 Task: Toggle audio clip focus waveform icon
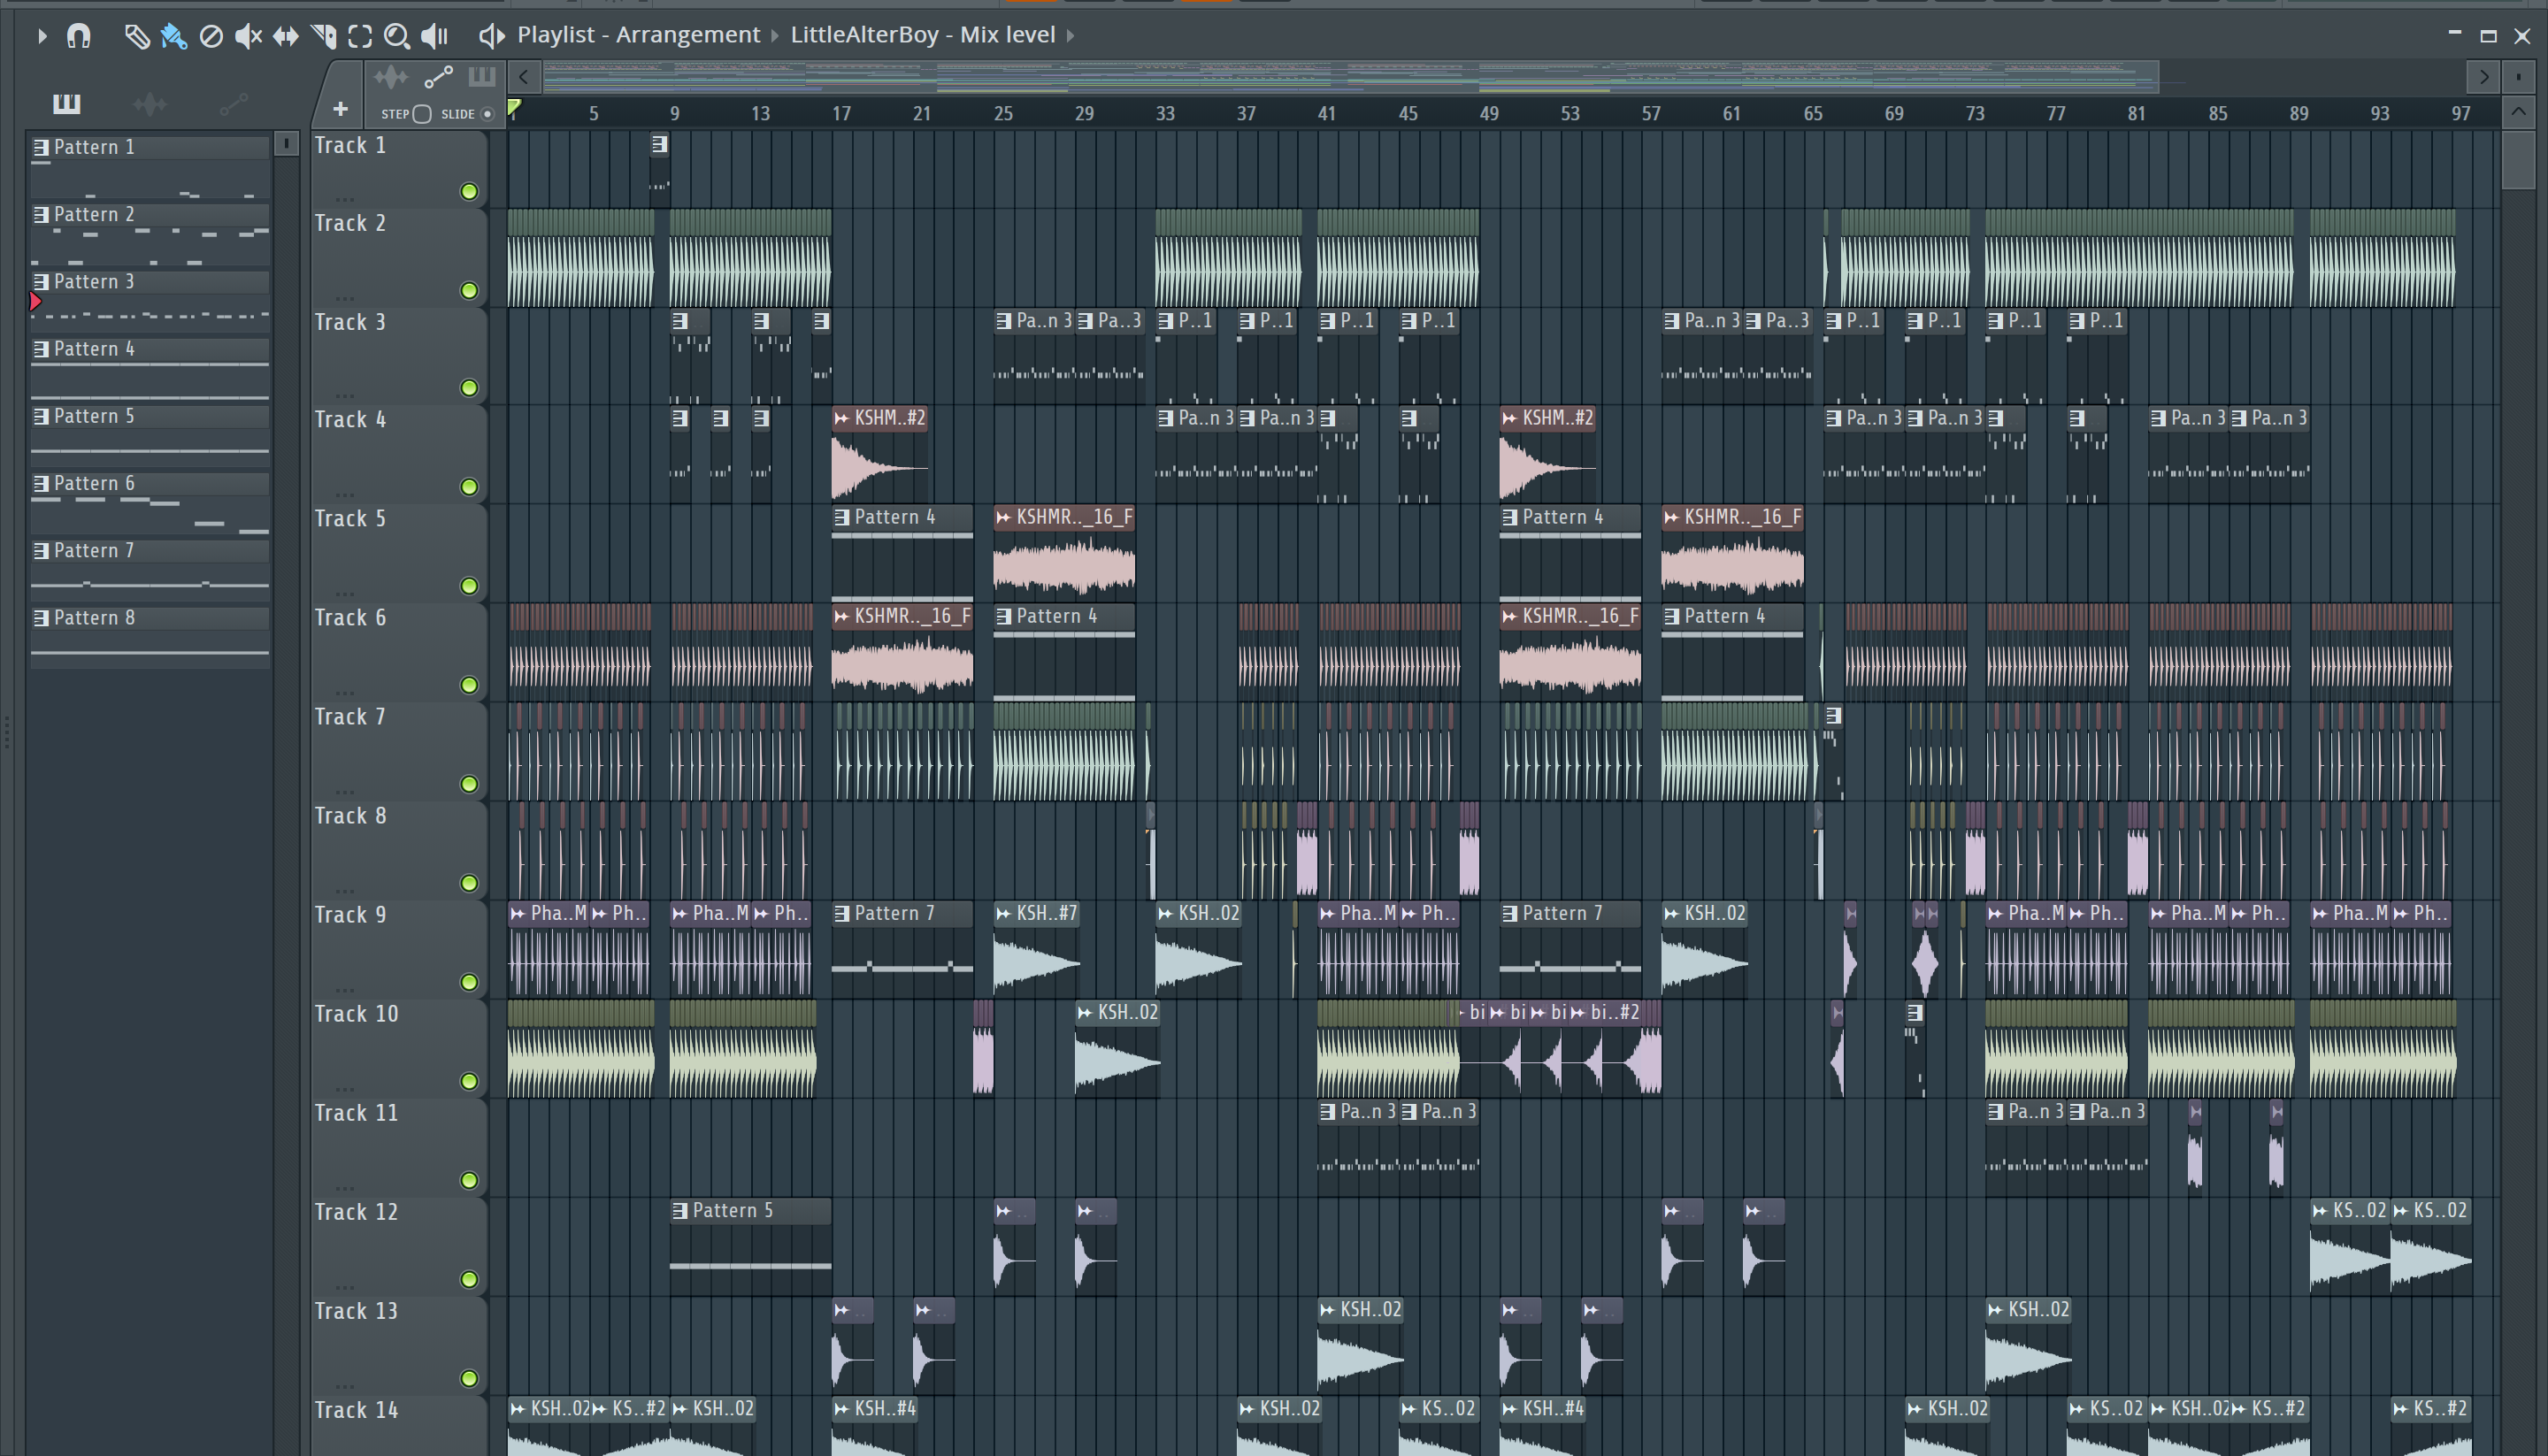[390, 77]
